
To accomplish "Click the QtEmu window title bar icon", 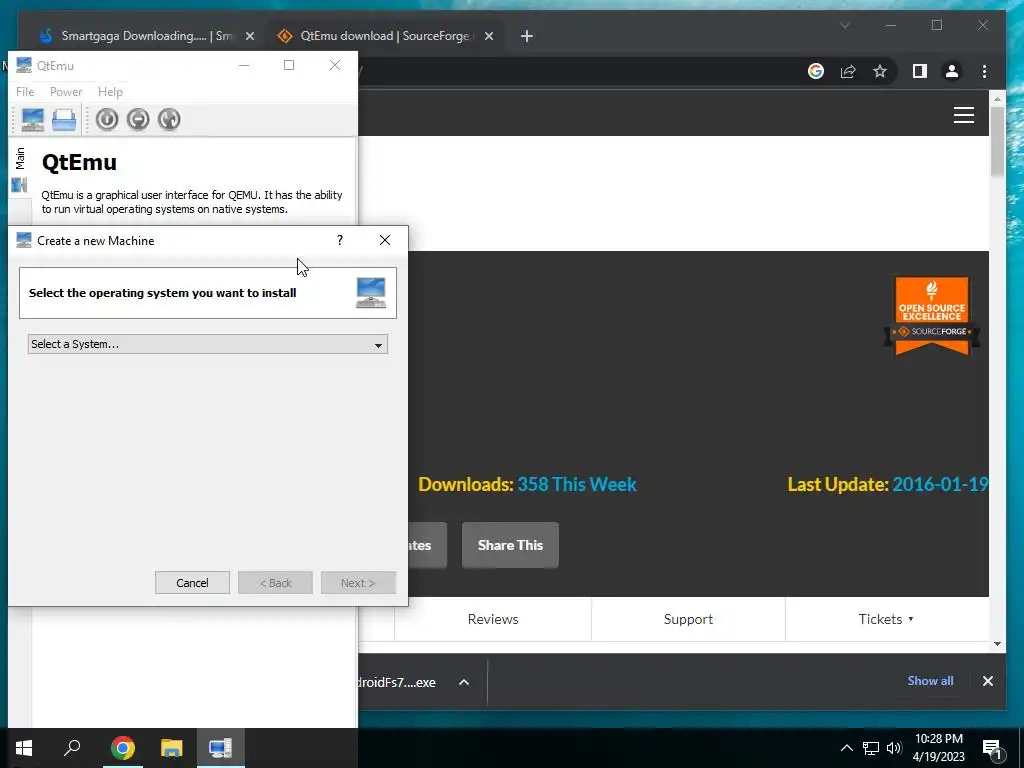I will click(24, 65).
